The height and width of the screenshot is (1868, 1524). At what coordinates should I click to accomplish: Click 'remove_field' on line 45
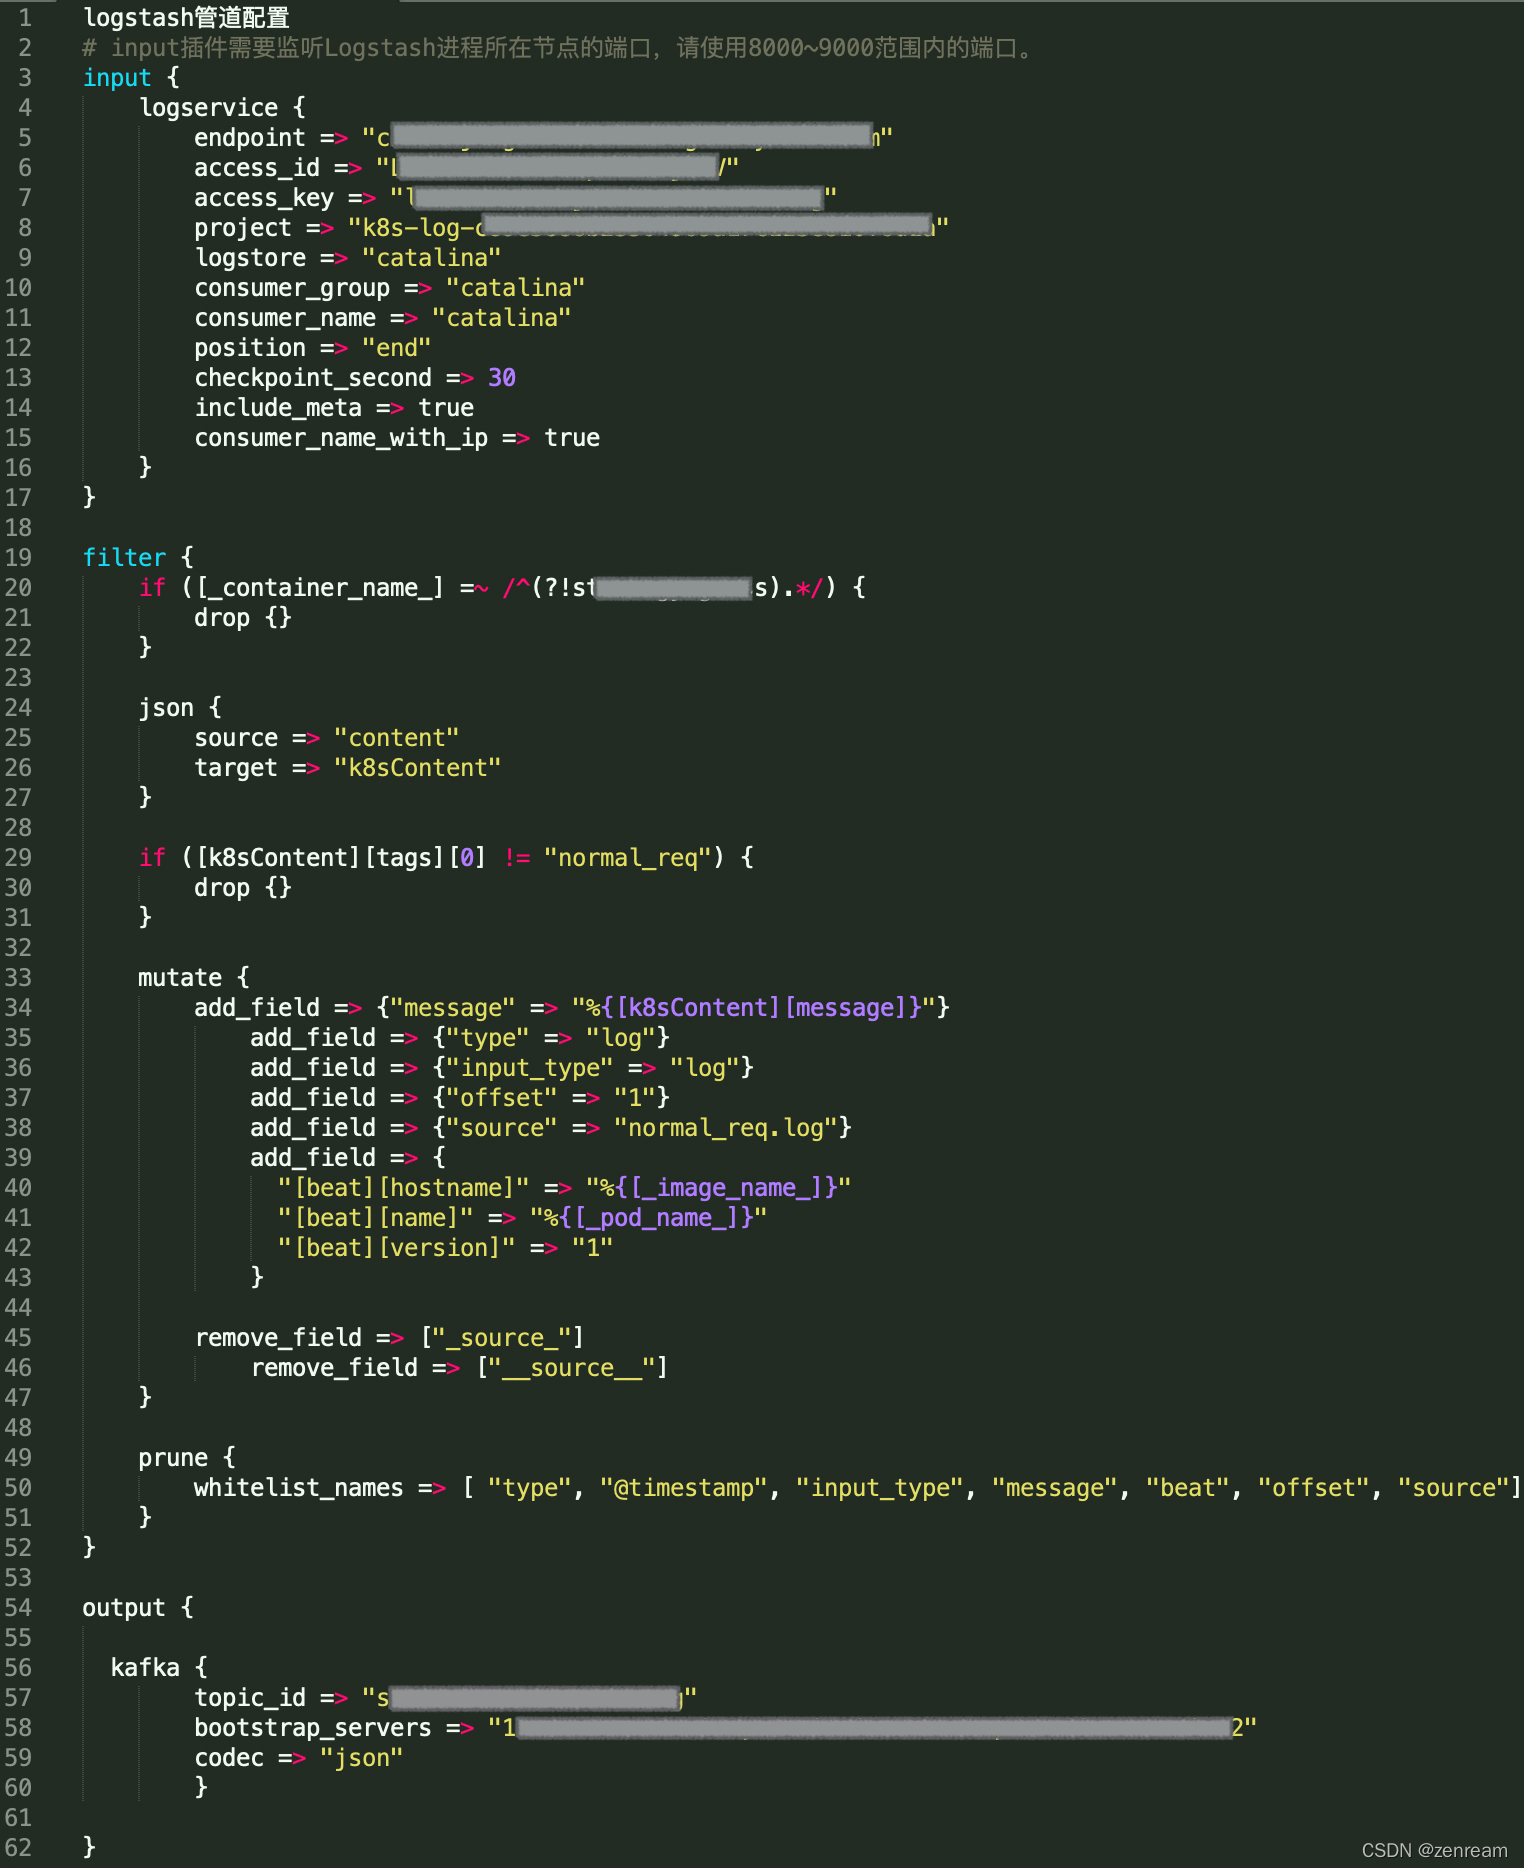click(278, 1338)
